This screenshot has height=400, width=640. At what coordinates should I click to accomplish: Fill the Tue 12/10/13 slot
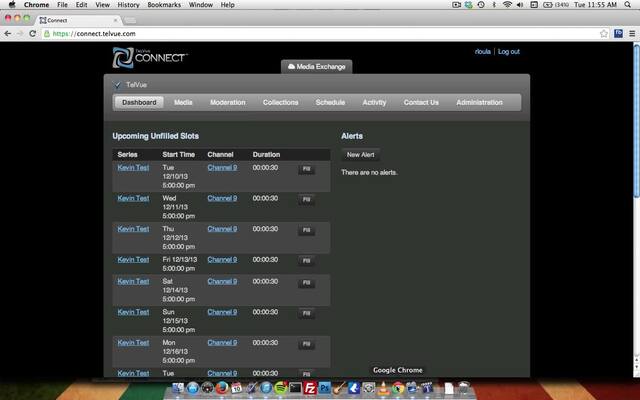(306, 169)
